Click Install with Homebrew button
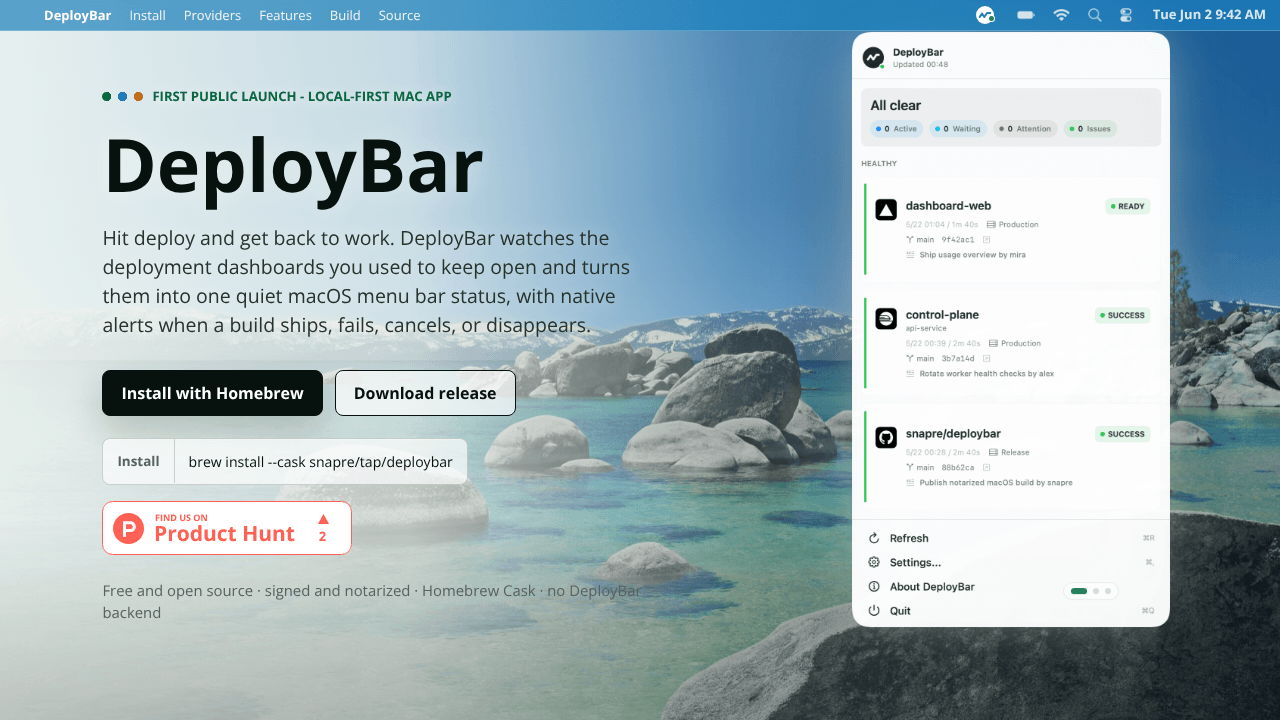1280x720 pixels. (212, 393)
